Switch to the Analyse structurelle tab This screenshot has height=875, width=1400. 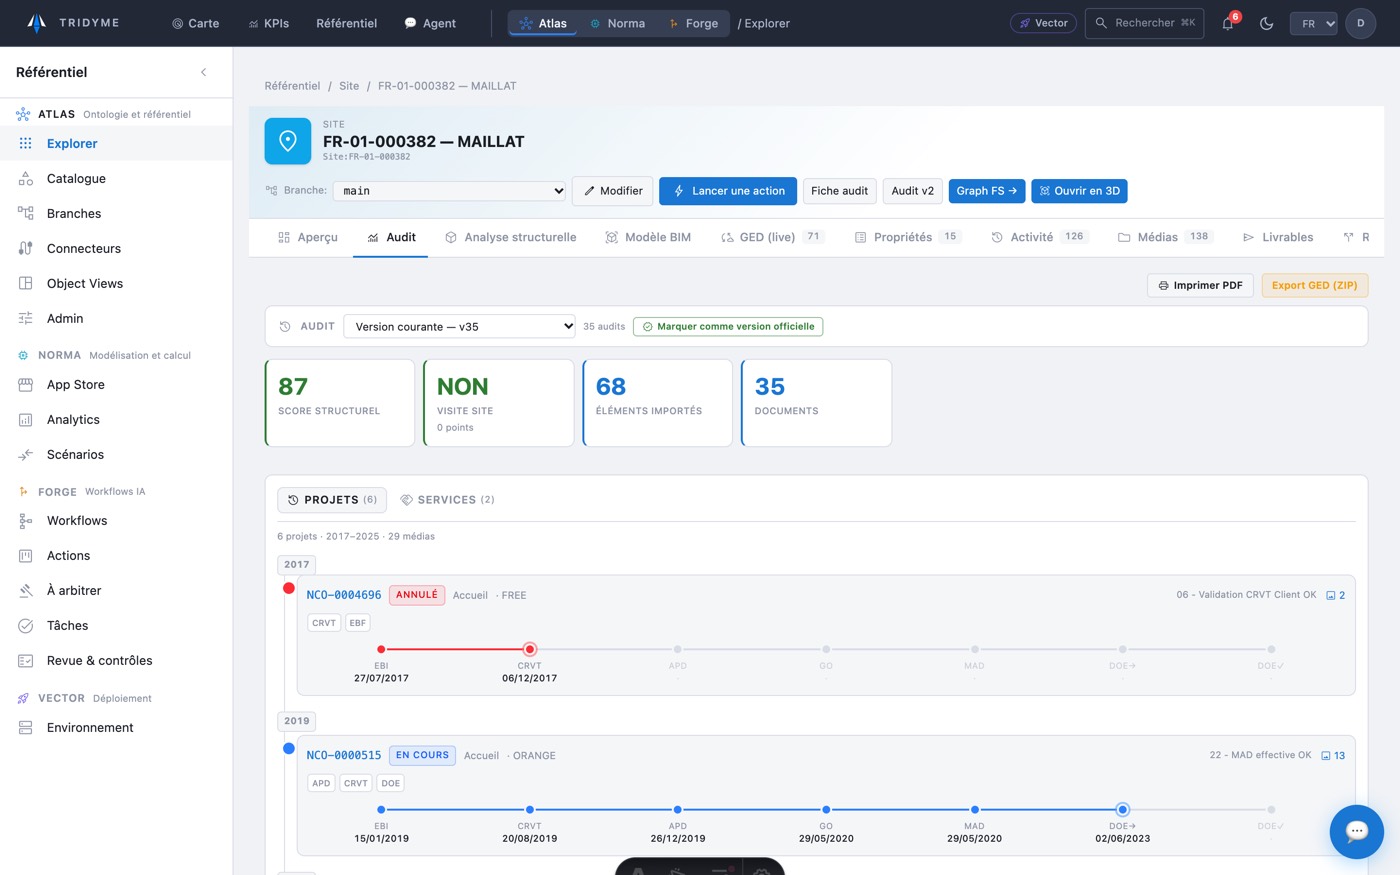point(510,237)
